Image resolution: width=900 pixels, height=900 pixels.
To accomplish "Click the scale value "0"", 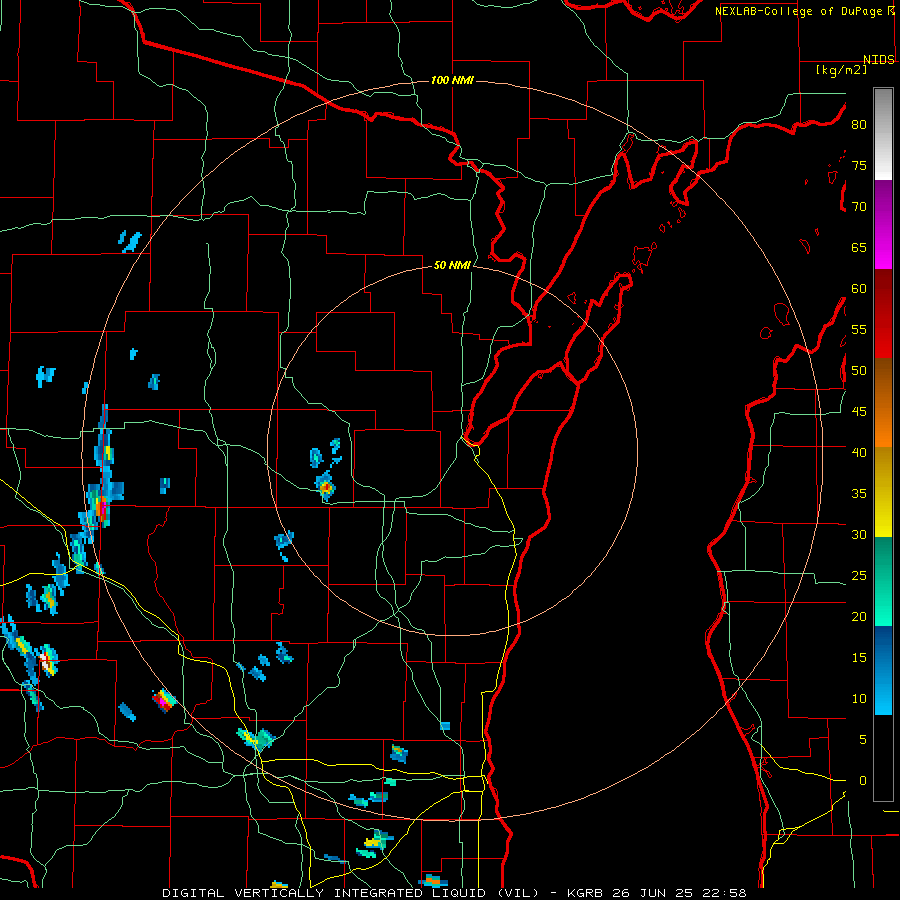I will click(x=863, y=781).
